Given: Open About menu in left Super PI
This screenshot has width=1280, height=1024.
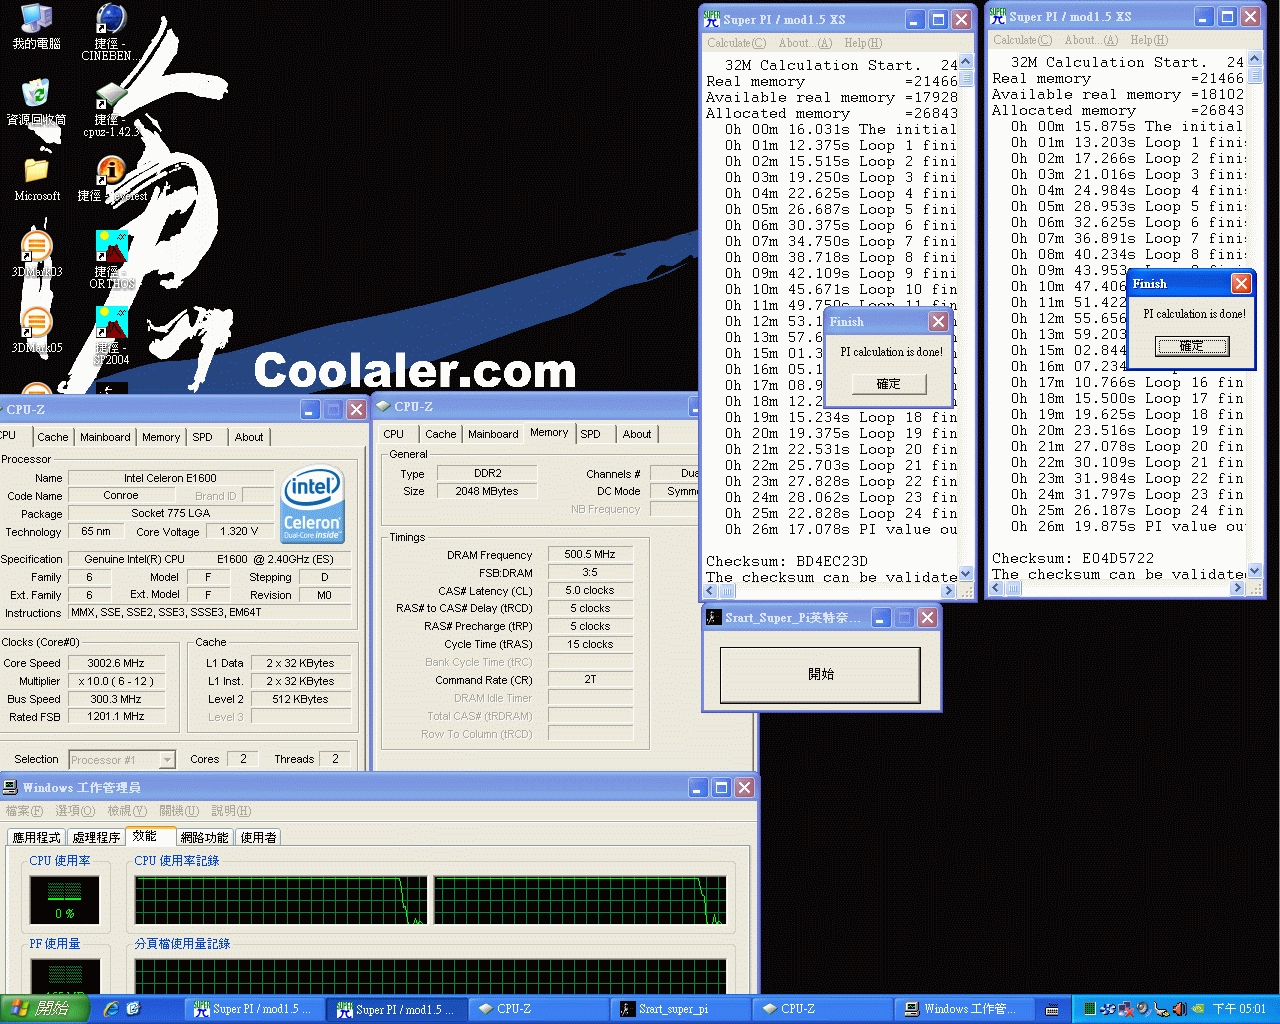Looking at the screenshot, I should point(805,43).
